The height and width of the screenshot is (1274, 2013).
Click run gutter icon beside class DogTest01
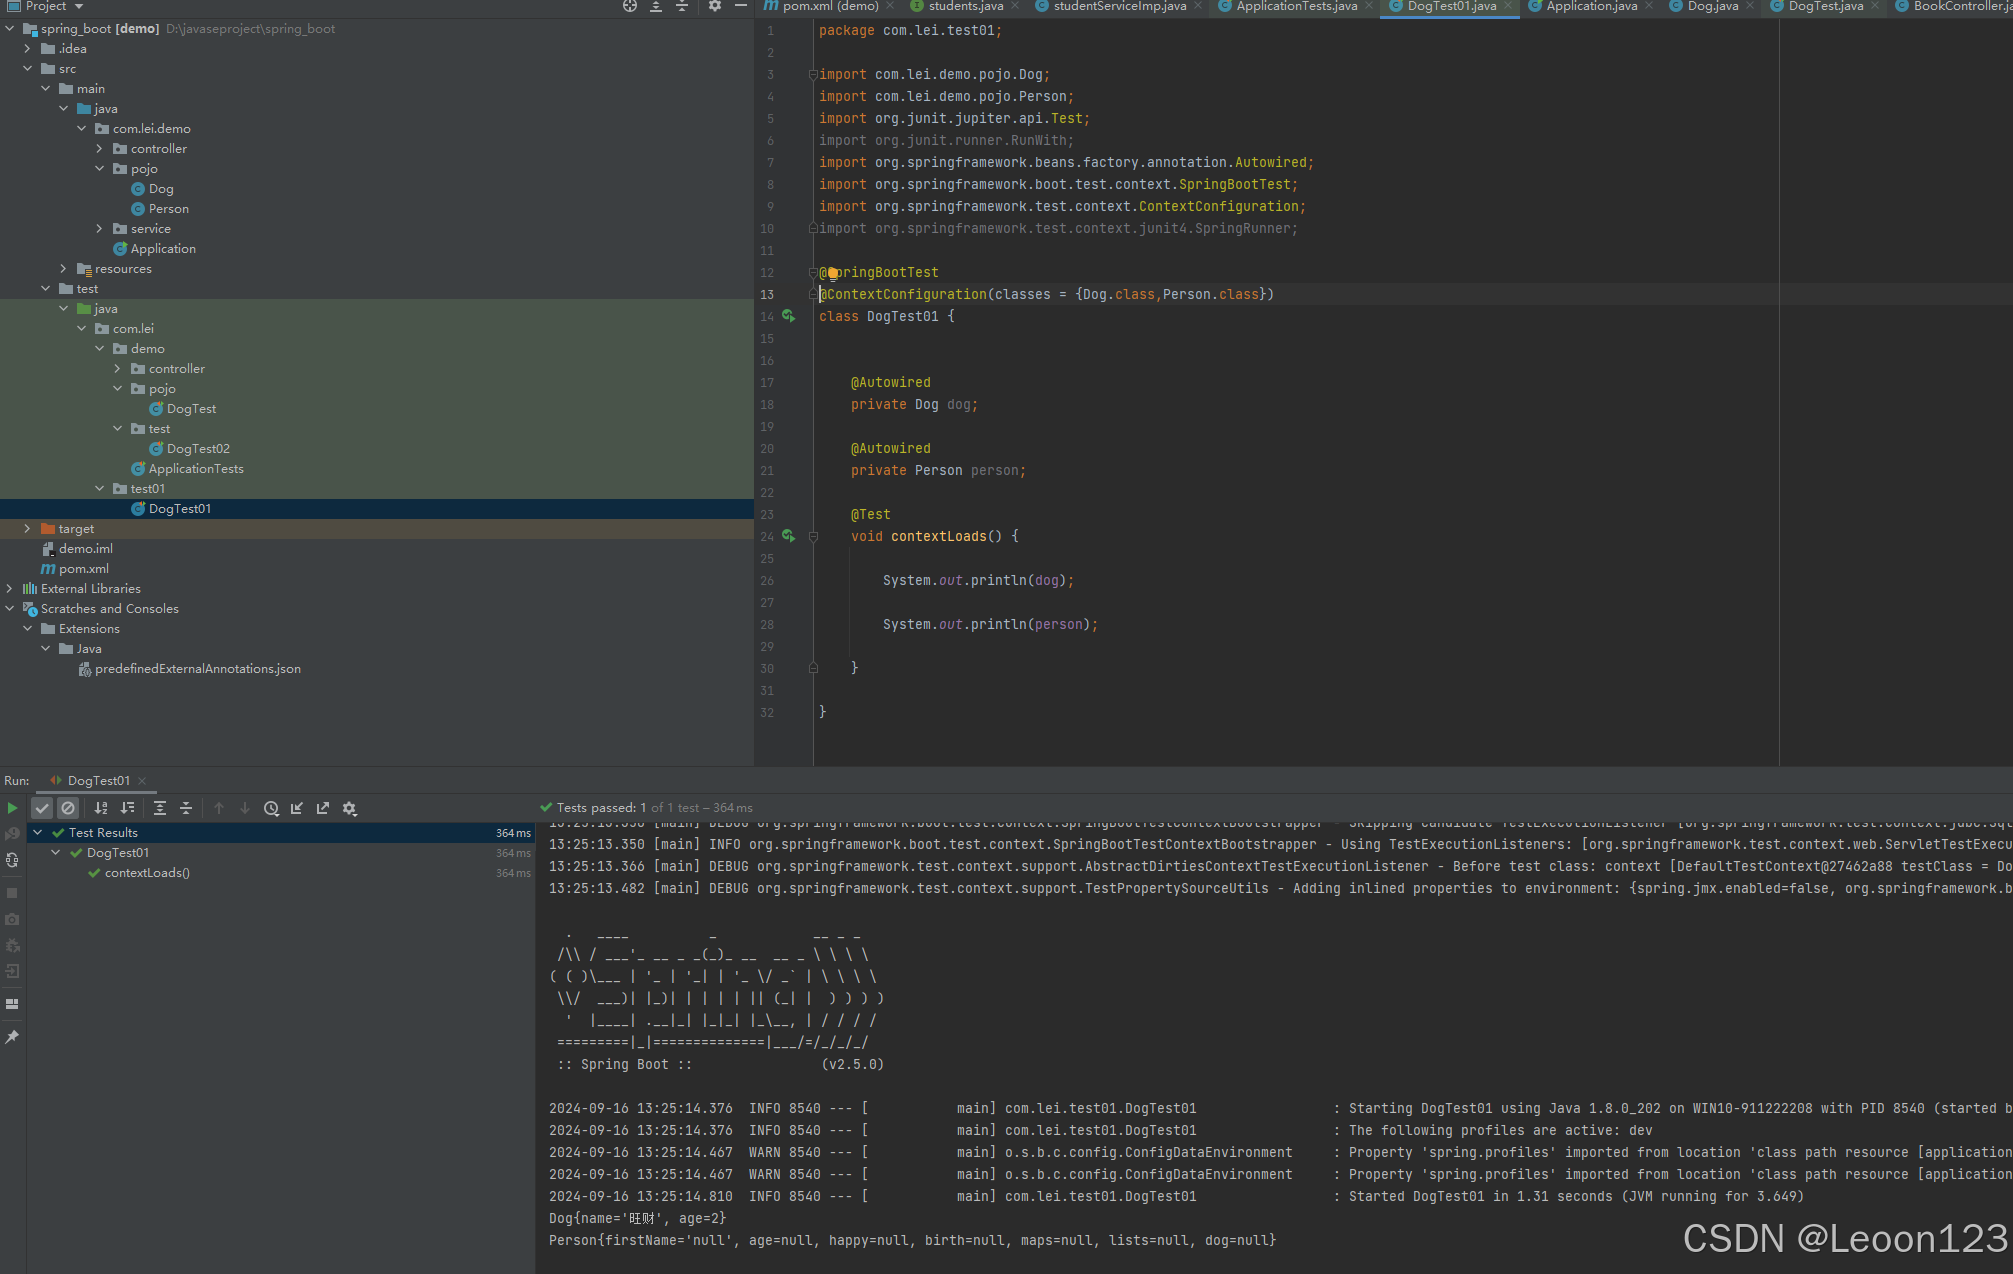[x=788, y=316]
